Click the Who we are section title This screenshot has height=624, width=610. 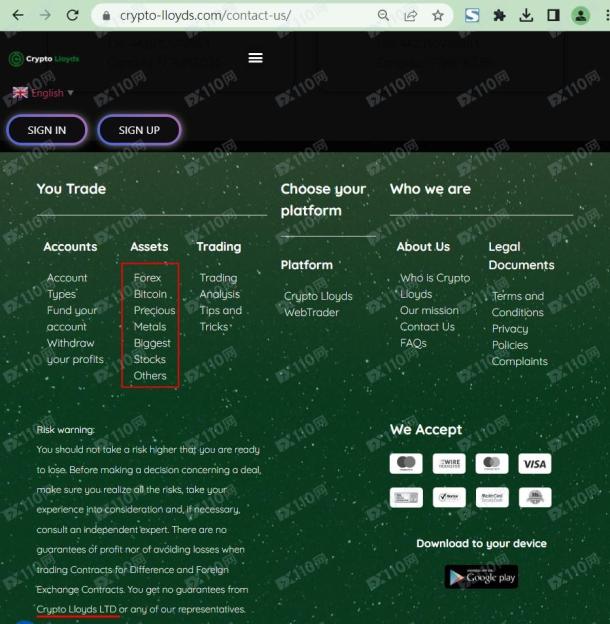point(431,189)
